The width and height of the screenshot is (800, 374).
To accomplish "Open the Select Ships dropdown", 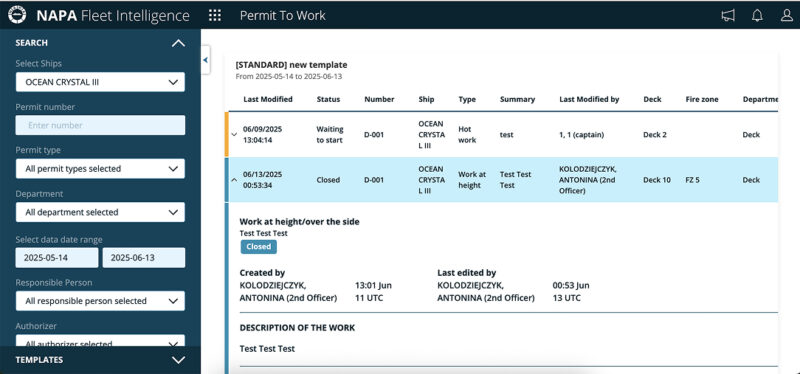I will 100,82.
